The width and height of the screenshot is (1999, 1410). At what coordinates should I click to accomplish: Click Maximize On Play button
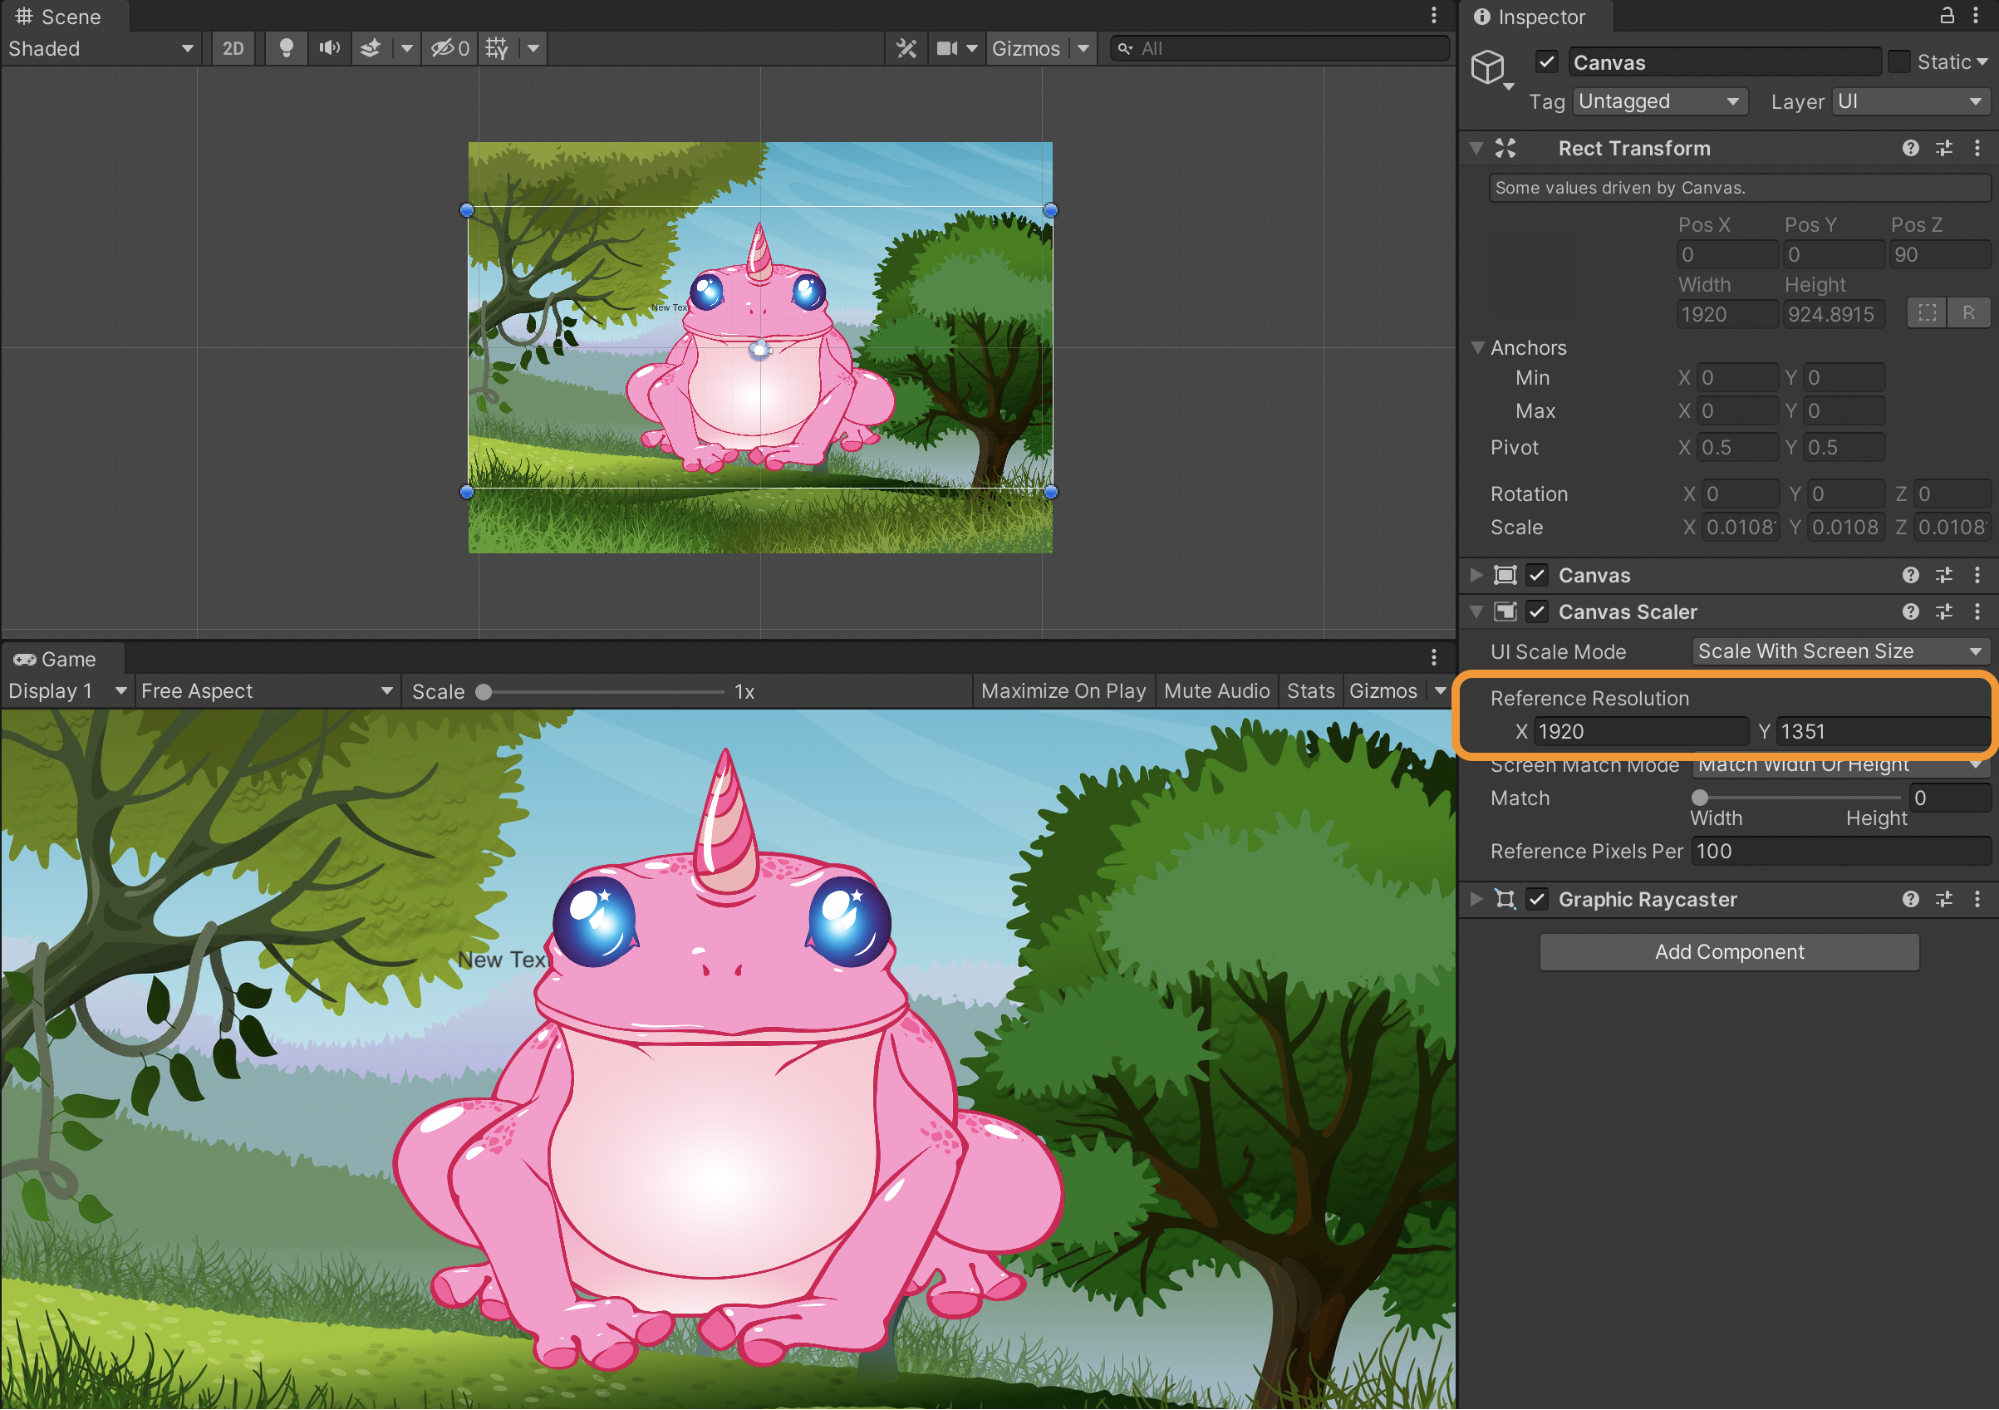1063,691
